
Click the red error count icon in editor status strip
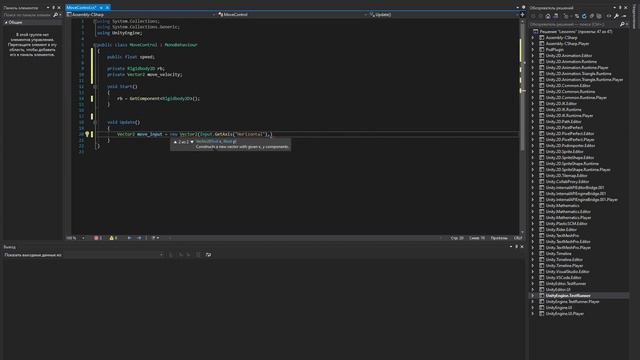click(x=96, y=238)
